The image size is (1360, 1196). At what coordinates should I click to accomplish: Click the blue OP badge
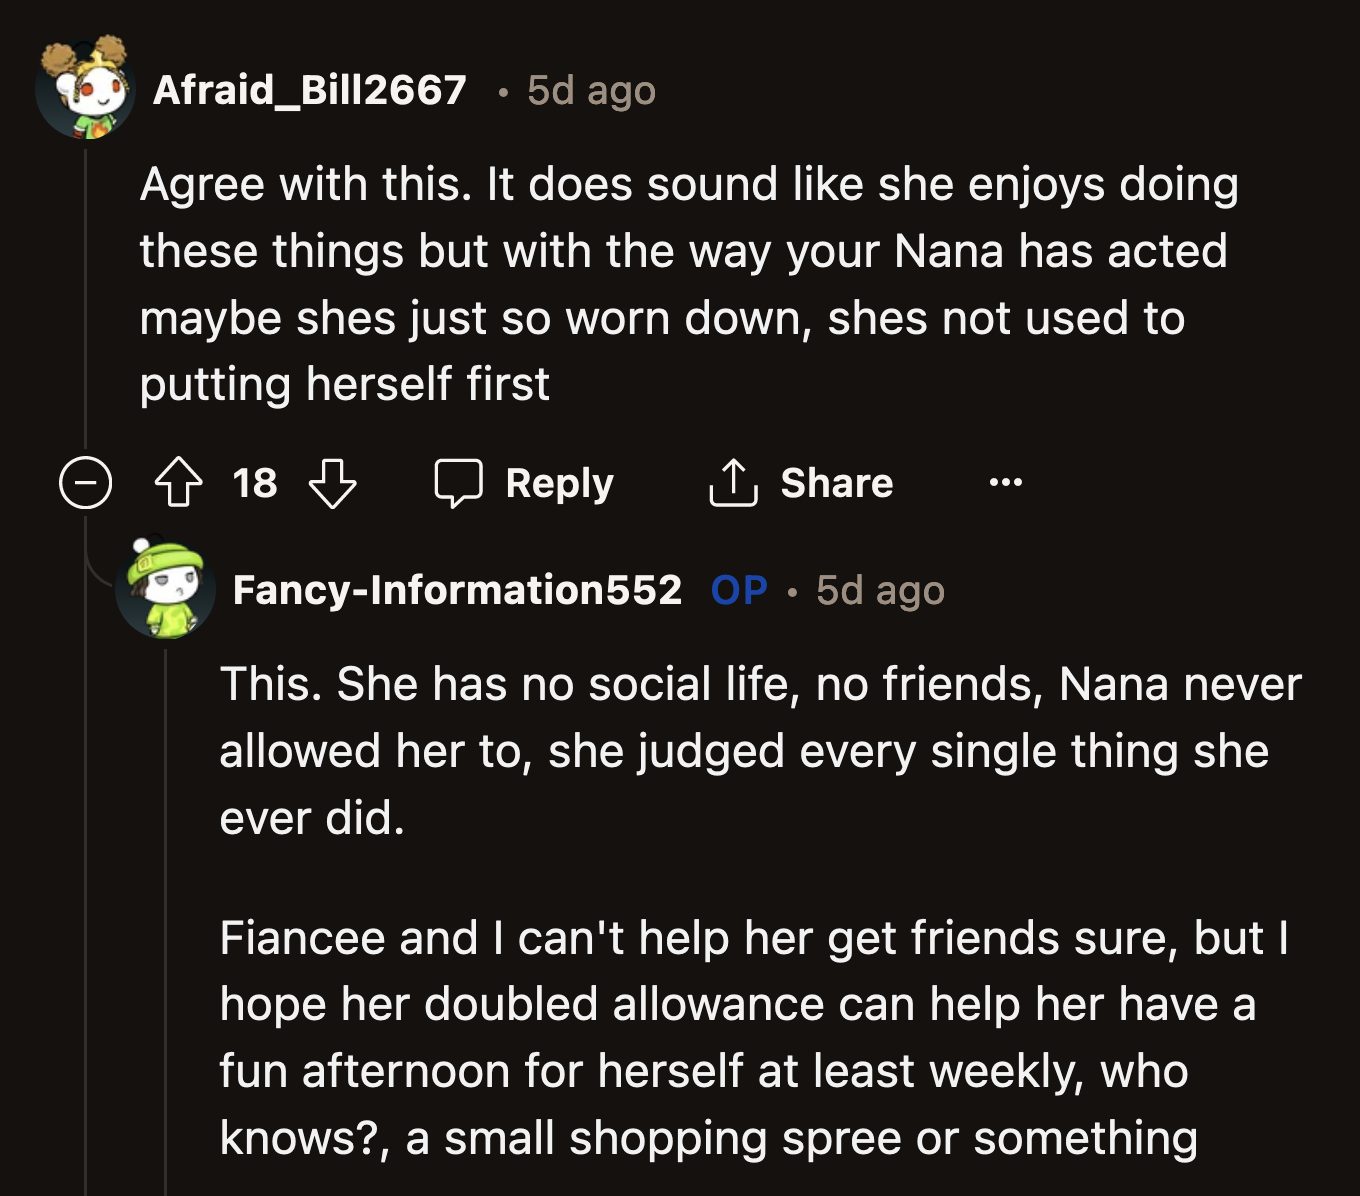coord(739,590)
